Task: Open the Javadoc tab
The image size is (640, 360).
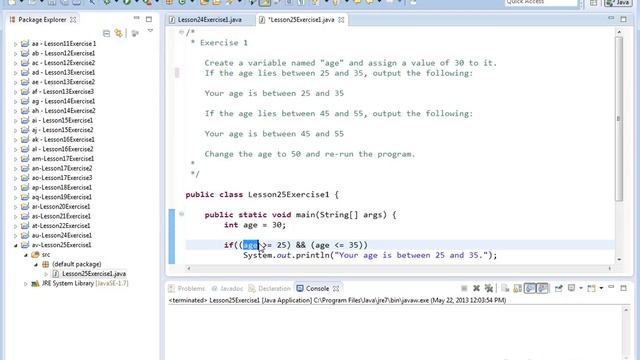Action: 227,288
